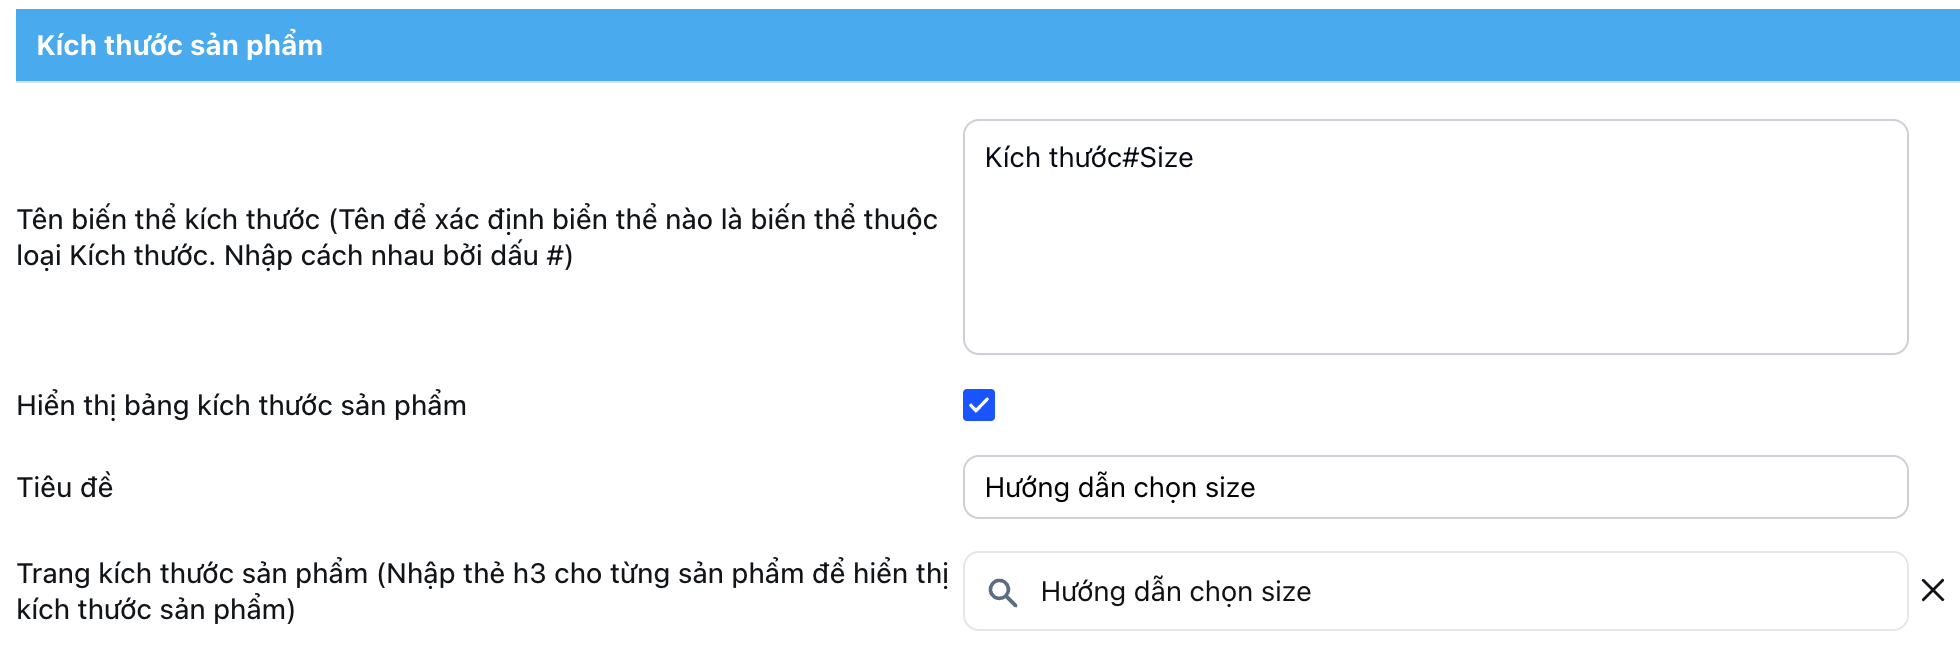Viewport: 1960px width, 652px height.
Task: Uncheck 'Hiển thị bảng kích thước sản phẩm' checkbox
Action: pos(979,405)
